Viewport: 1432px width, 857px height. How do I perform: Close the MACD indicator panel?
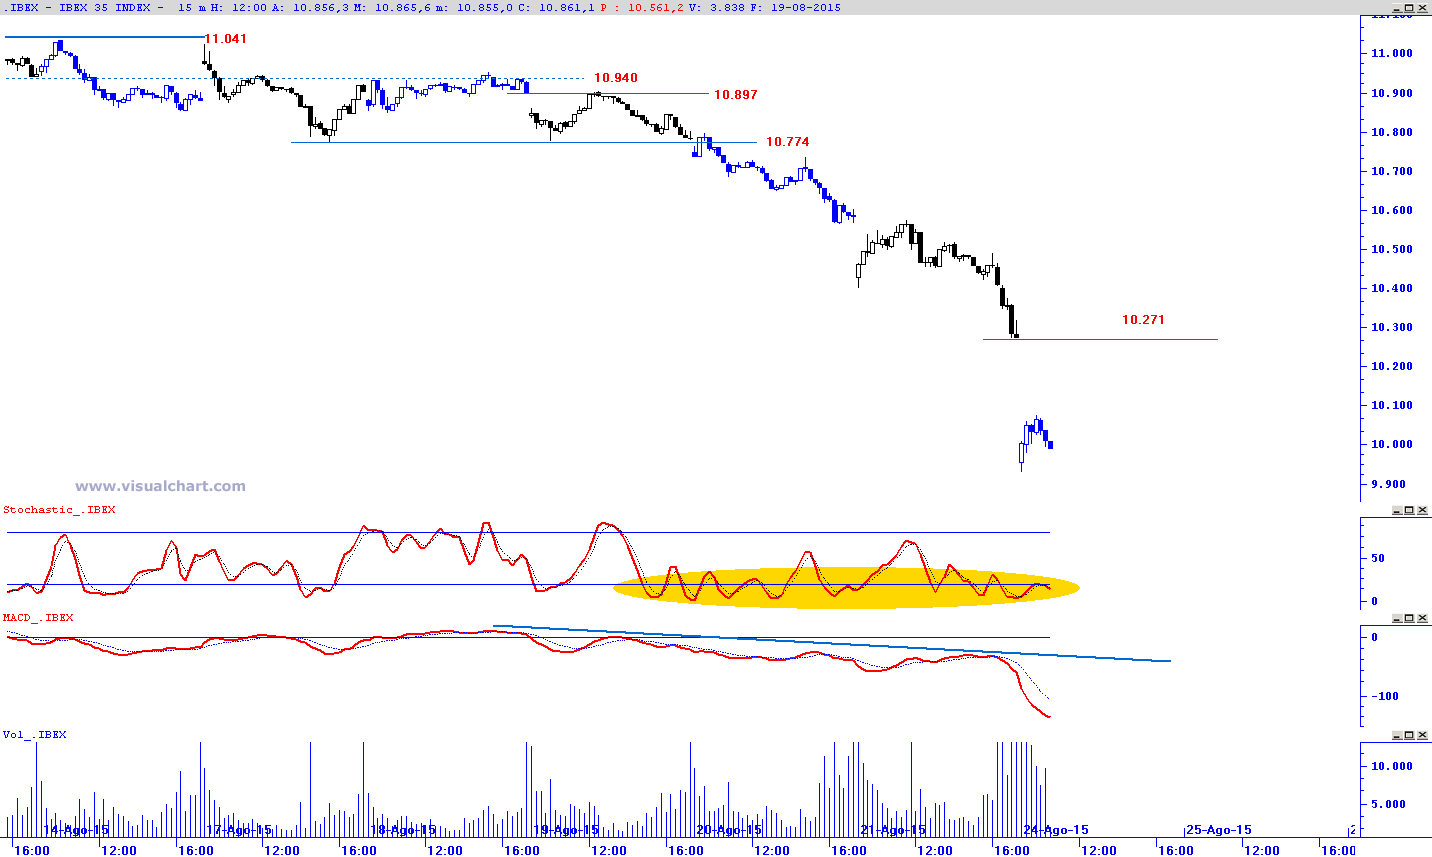(x=1423, y=618)
